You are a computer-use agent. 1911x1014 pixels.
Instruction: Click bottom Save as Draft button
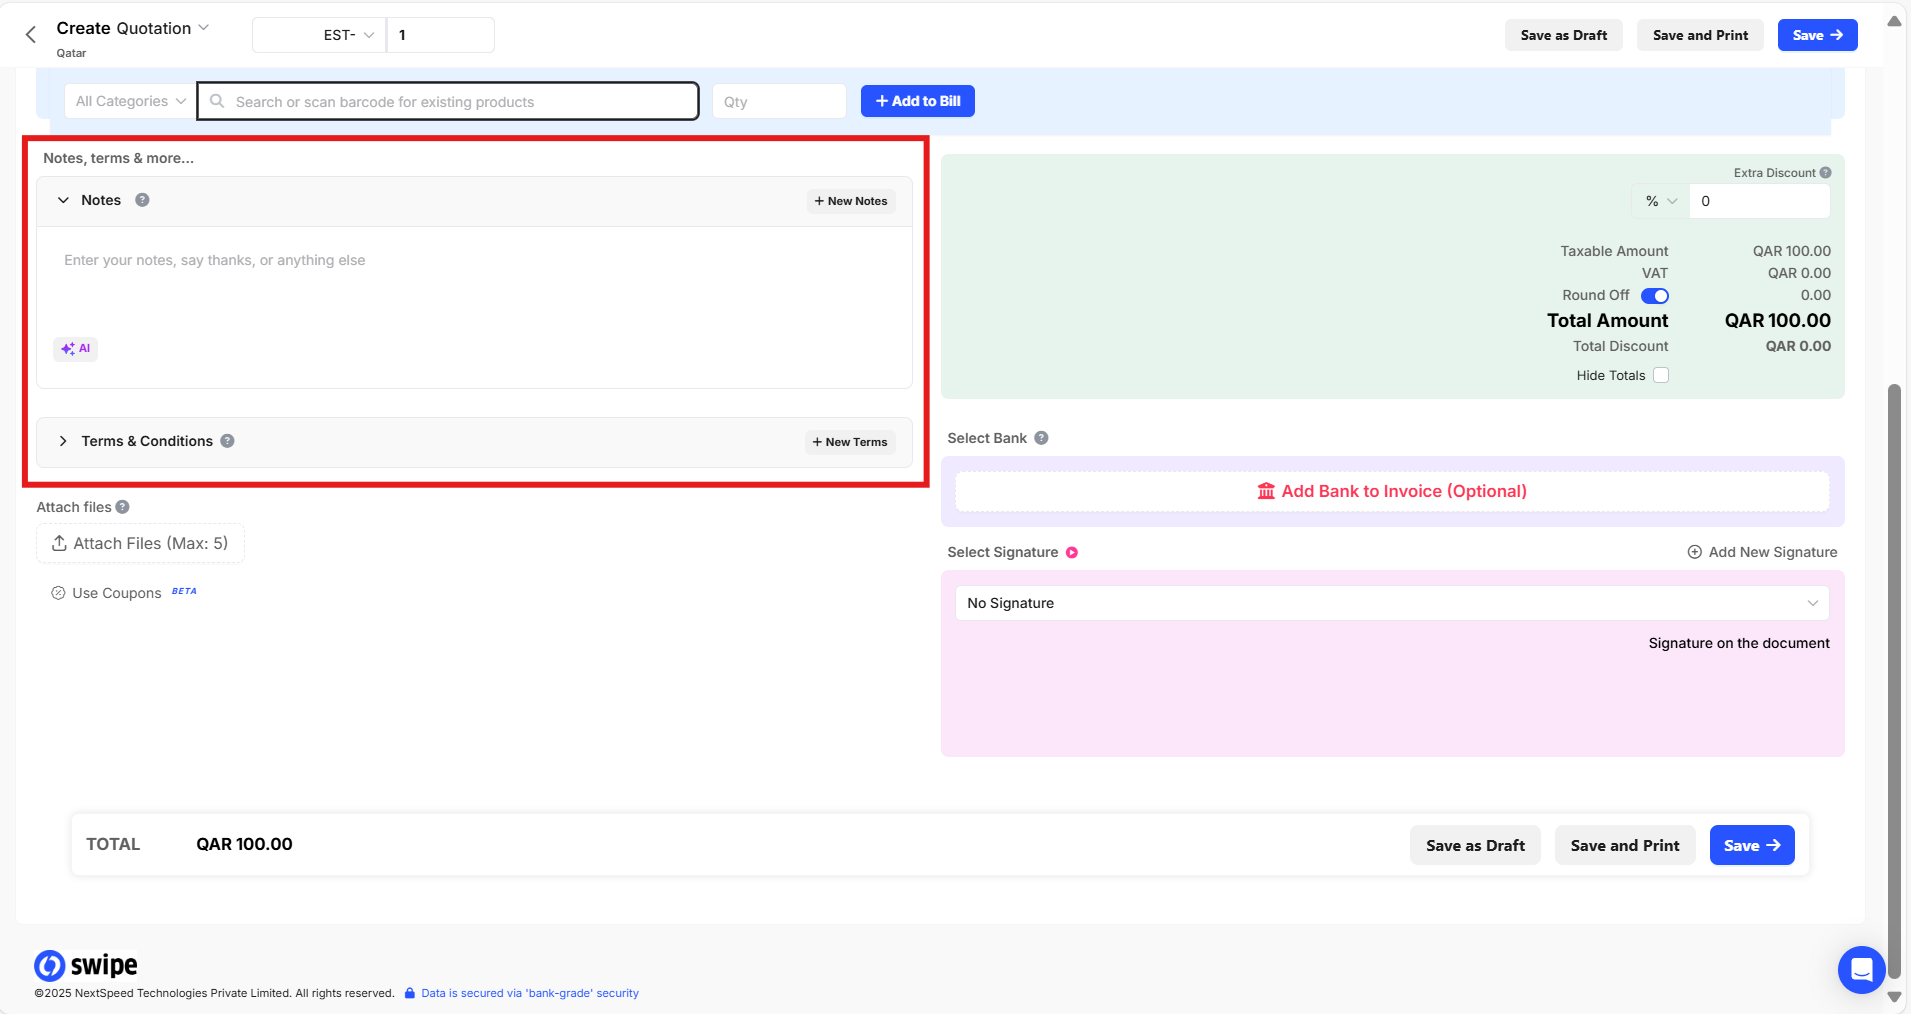(x=1475, y=845)
